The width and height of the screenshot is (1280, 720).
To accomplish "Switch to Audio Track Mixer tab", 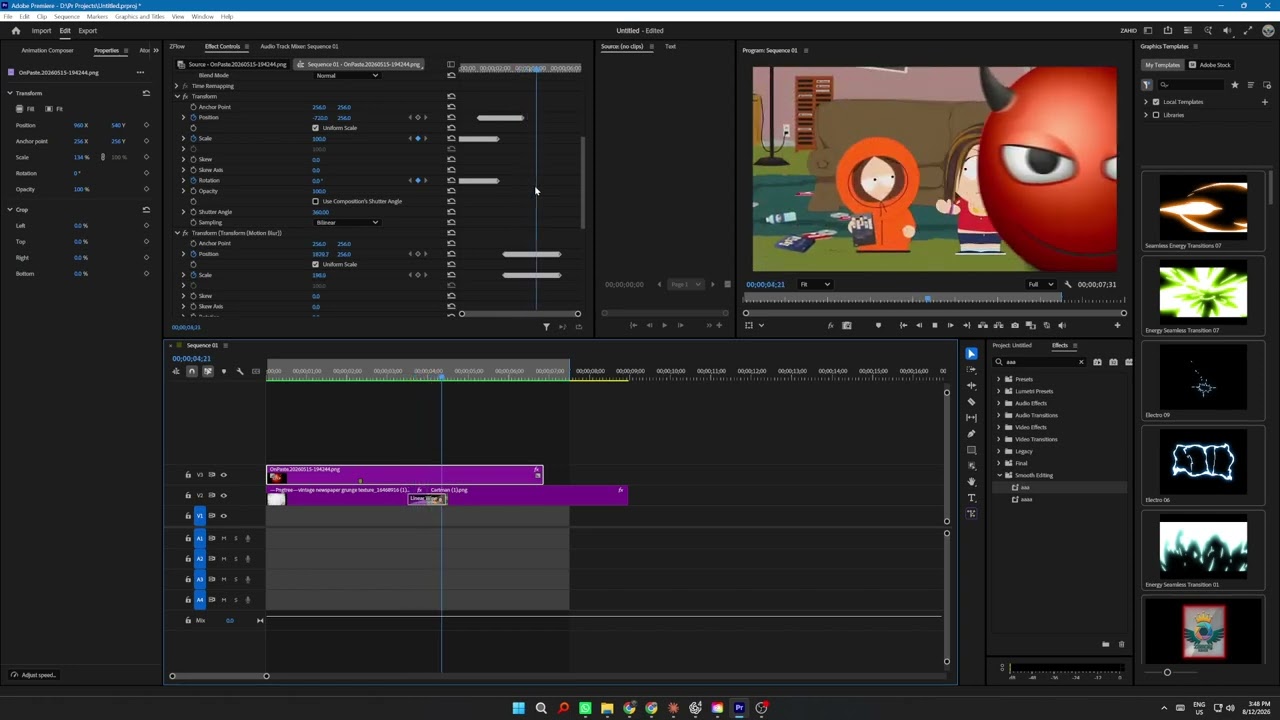I will tap(299, 46).
